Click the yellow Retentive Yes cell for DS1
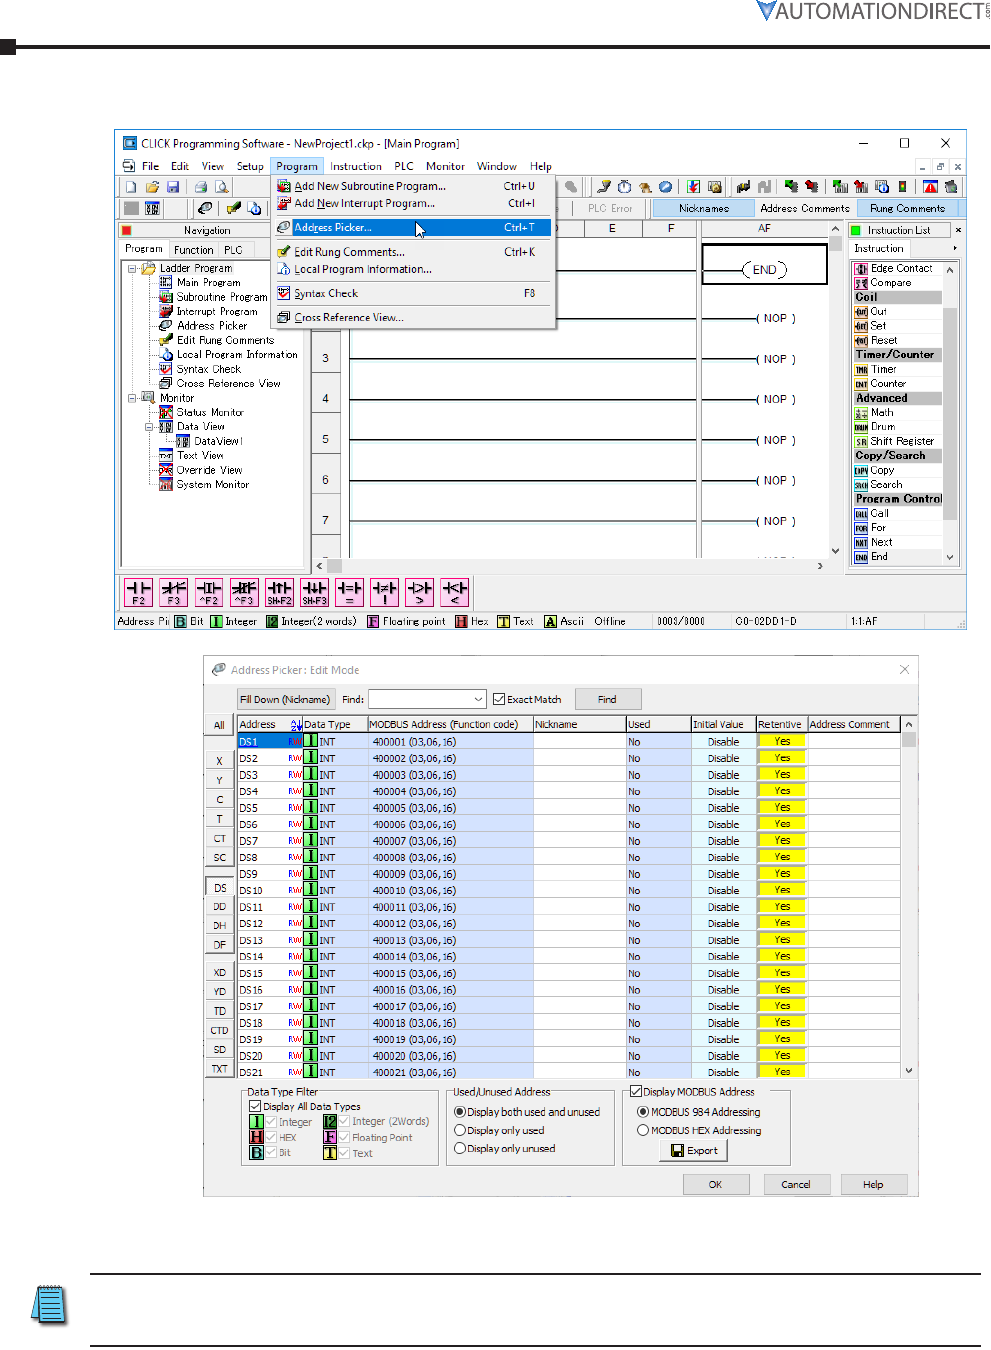Screen dimensions: 991x1350 [x=782, y=742]
